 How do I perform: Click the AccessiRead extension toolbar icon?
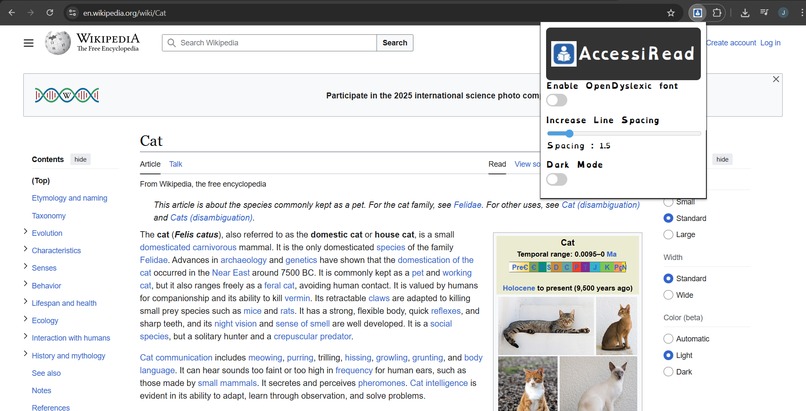[697, 13]
